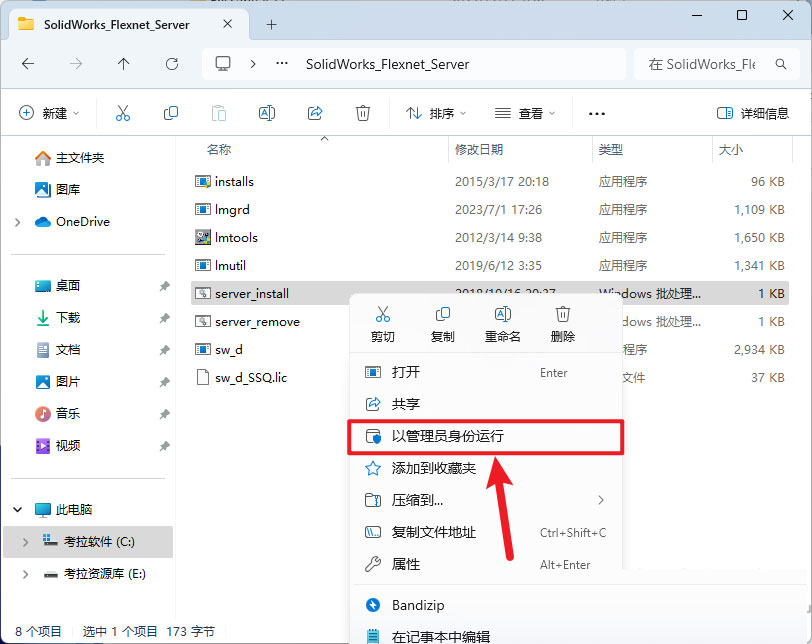Viewport: 812px width, 644px height.
Task: Open 压缩到 submenu
Action: 417,500
